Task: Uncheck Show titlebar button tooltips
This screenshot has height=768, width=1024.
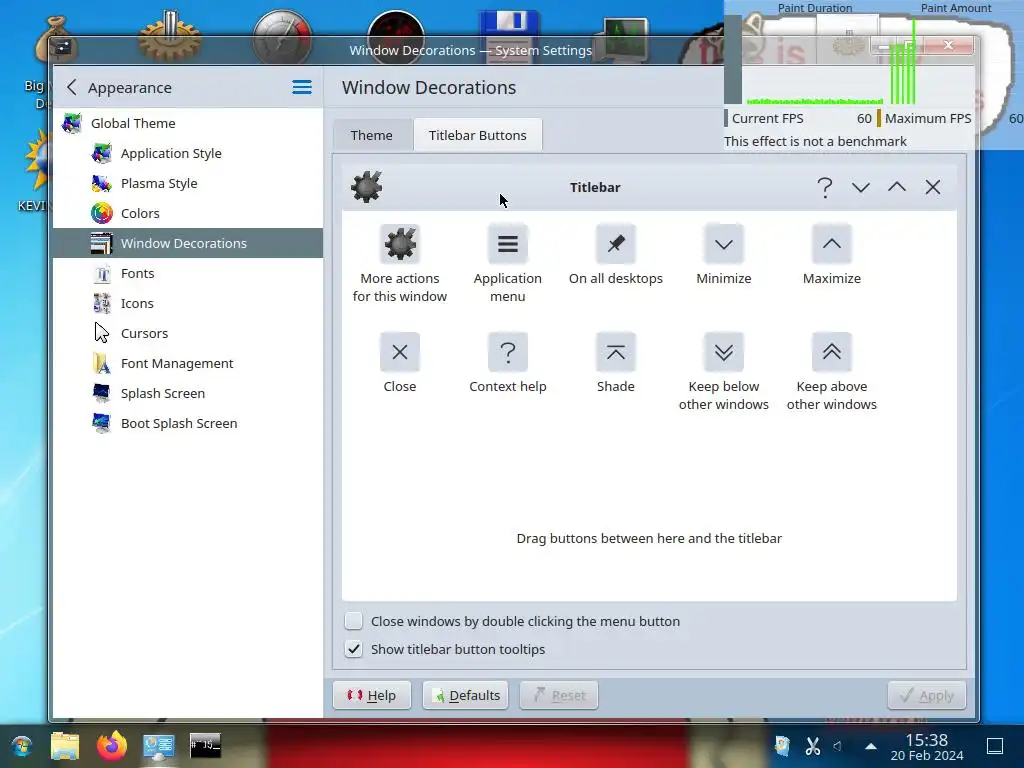Action: pyautogui.click(x=353, y=649)
